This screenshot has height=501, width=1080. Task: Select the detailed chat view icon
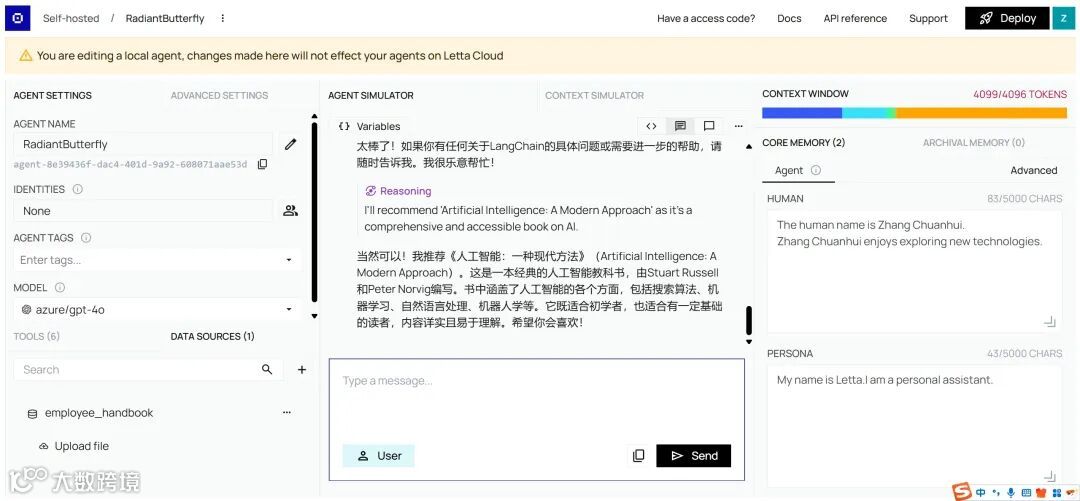pyautogui.click(x=680, y=126)
